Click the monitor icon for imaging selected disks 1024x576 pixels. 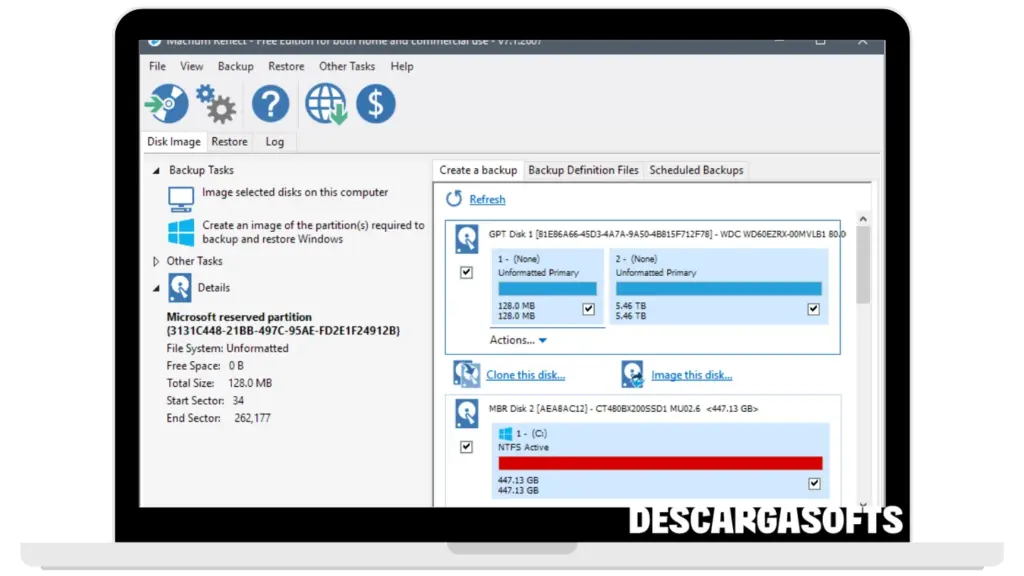tap(181, 198)
